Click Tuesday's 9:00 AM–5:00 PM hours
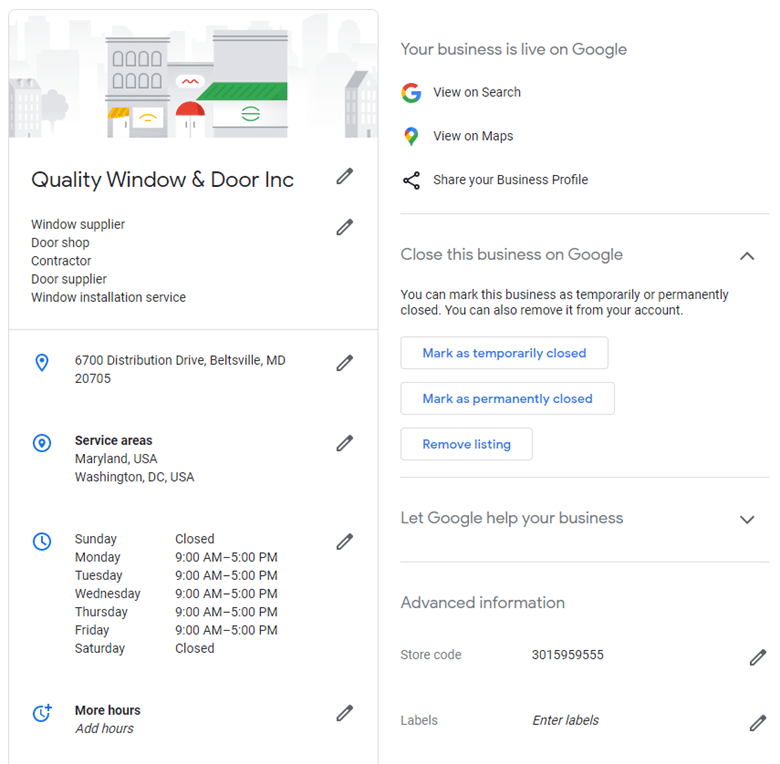780x764 pixels. click(x=226, y=575)
